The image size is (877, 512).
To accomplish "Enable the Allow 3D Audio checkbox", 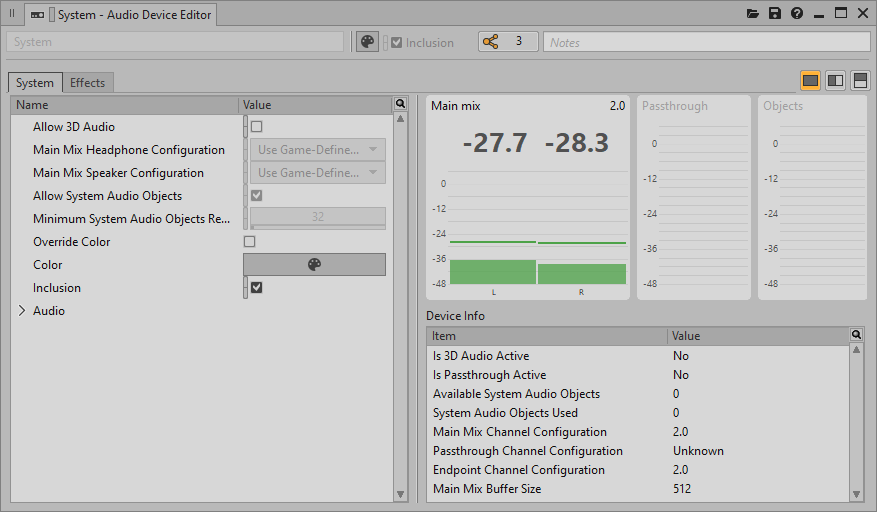I will click(256, 127).
